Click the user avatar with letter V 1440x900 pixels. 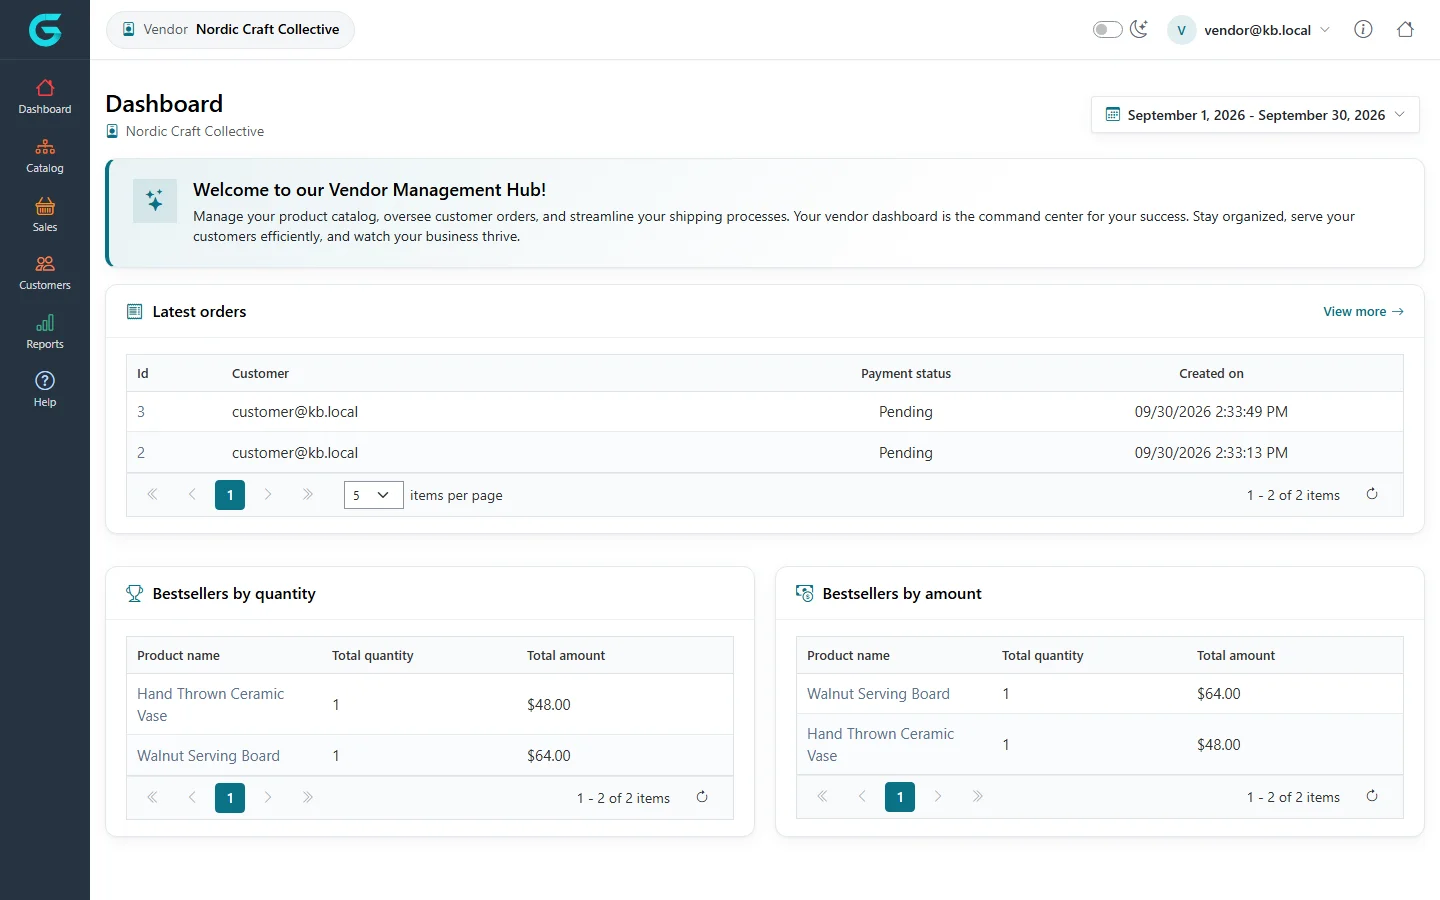point(1181,30)
